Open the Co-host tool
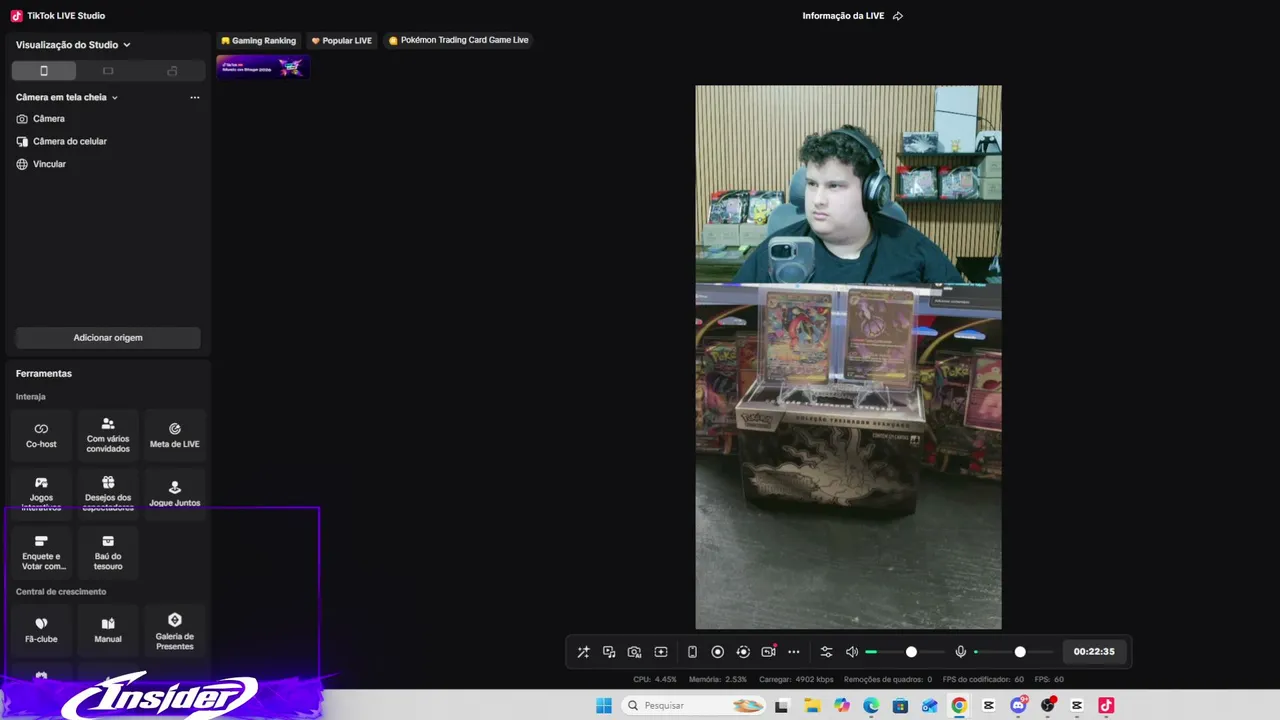Image resolution: width=1280 pixels, height=720 pixels. click(x=41, y=435)
